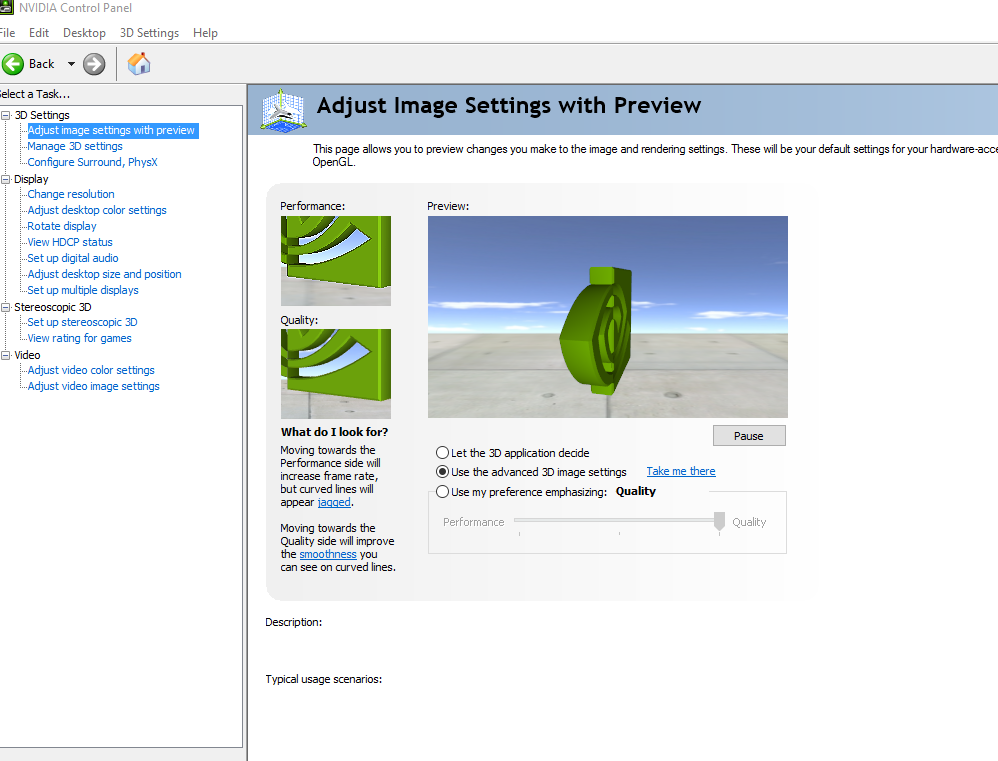This screenshot has height=761, width=998.
Task: Open the 3D Settings menu
Action: (x=150, y=32)
